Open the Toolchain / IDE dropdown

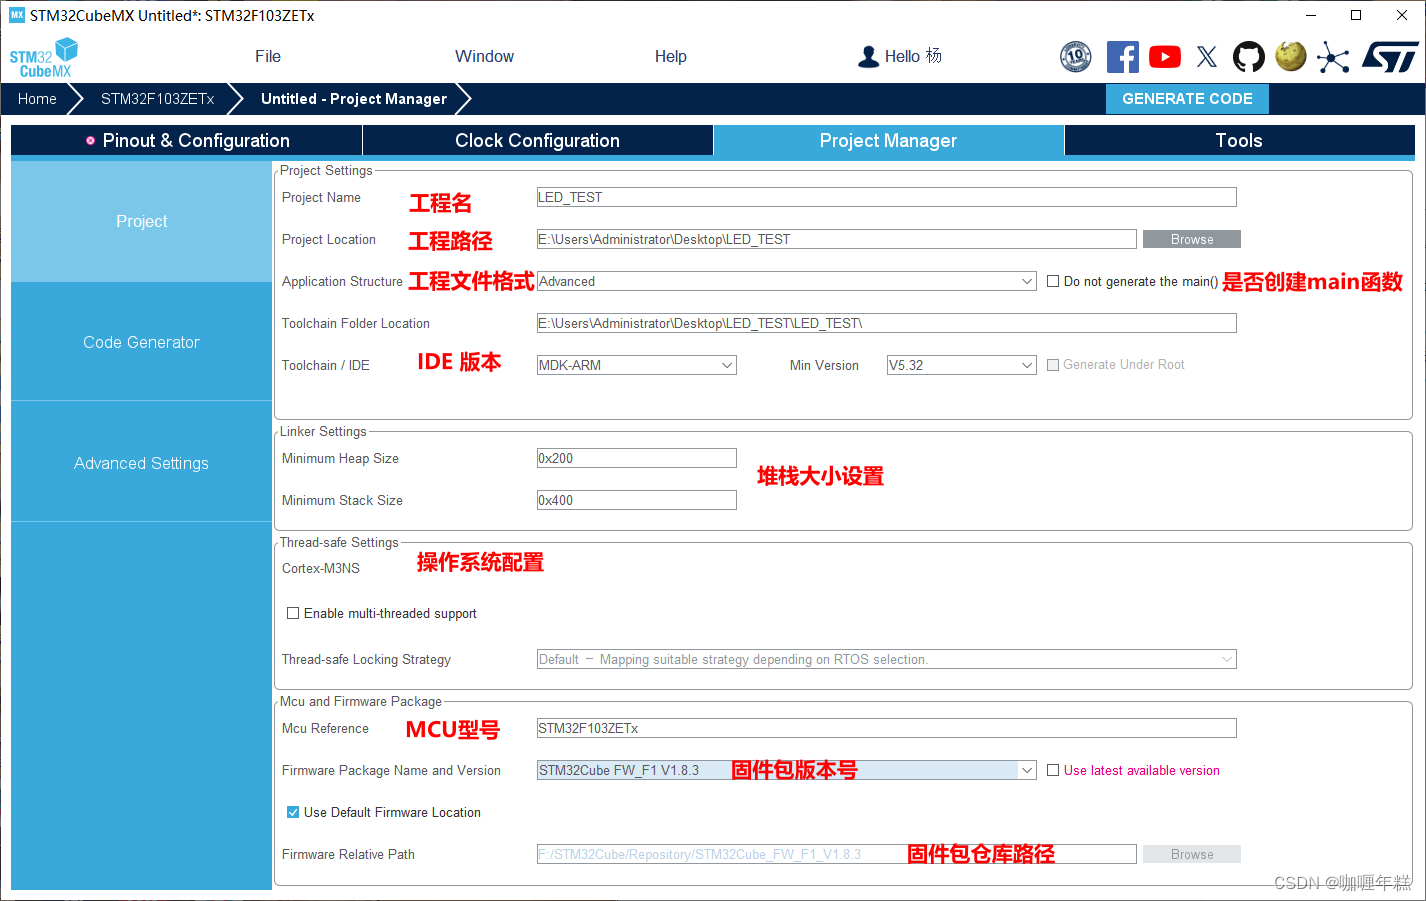click(x=636, y=365)
